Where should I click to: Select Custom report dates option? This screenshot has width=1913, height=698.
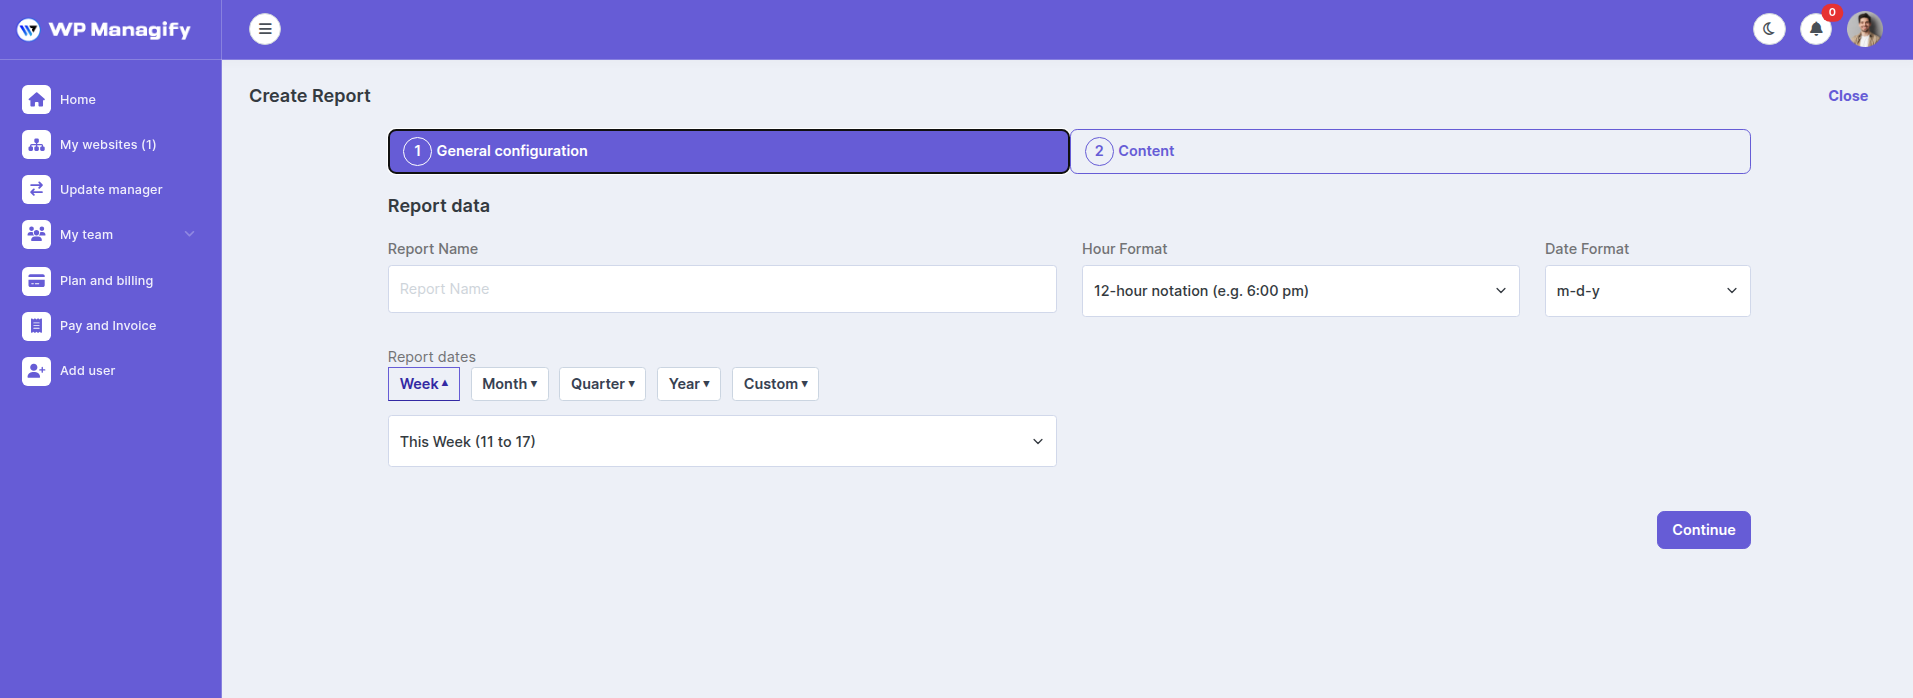[775, 384]
